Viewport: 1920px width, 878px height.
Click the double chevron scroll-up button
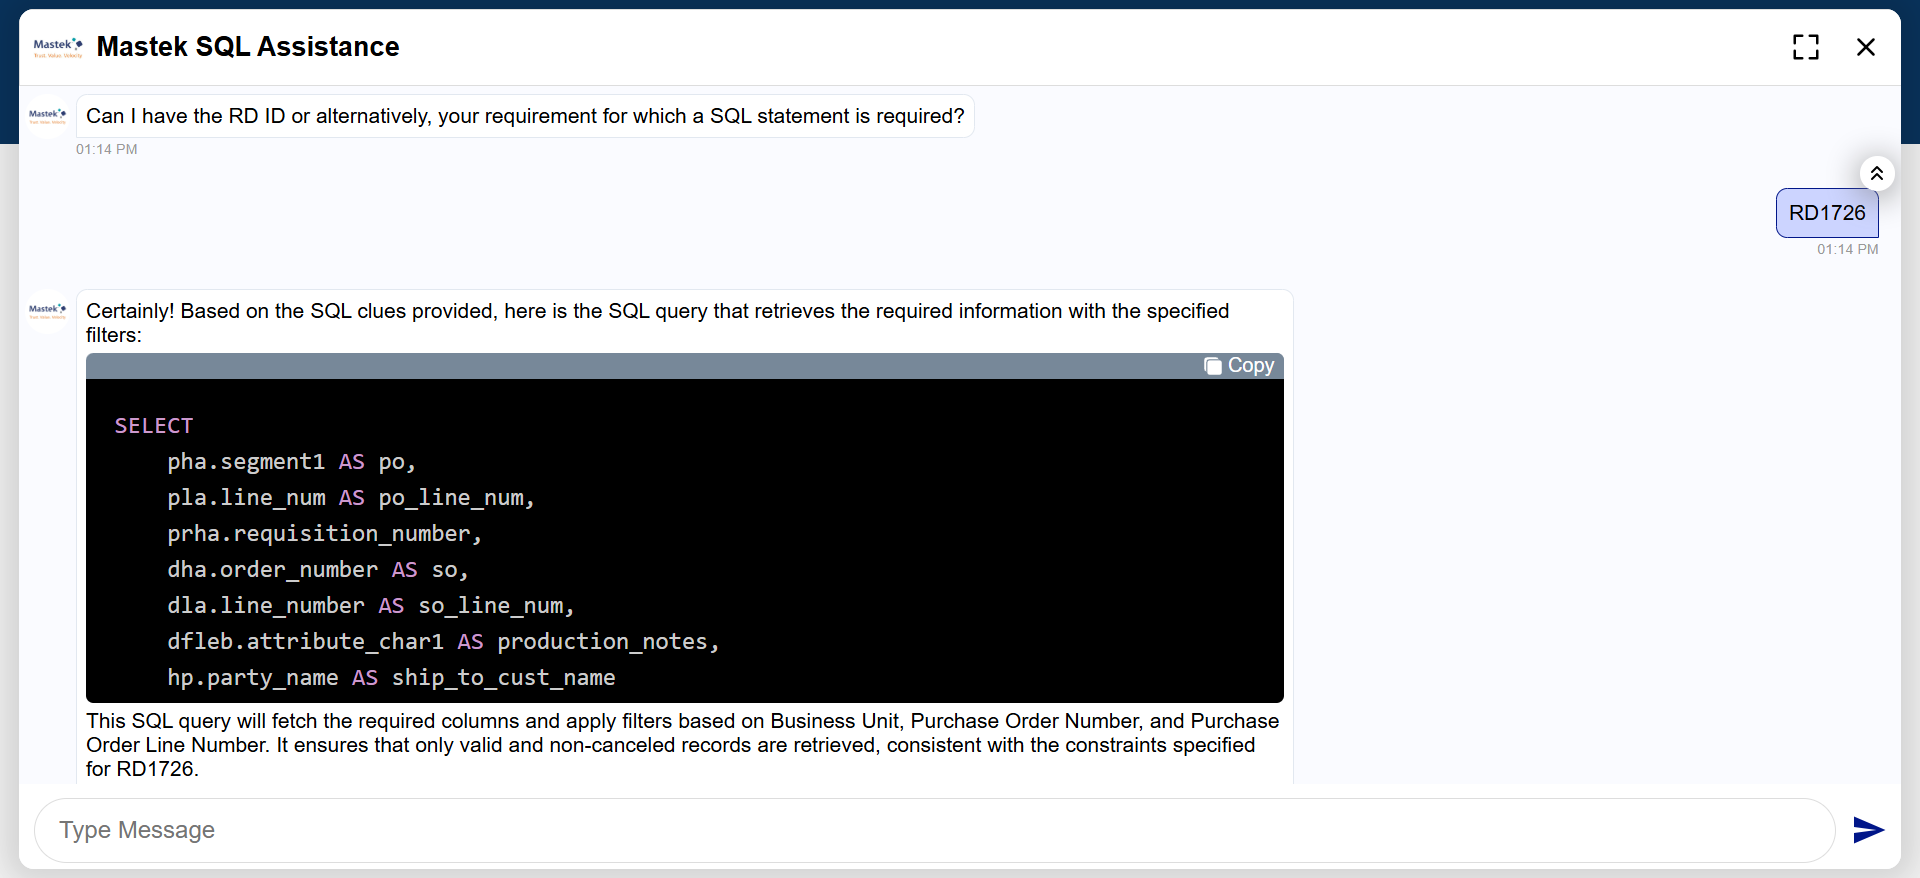1877,173
